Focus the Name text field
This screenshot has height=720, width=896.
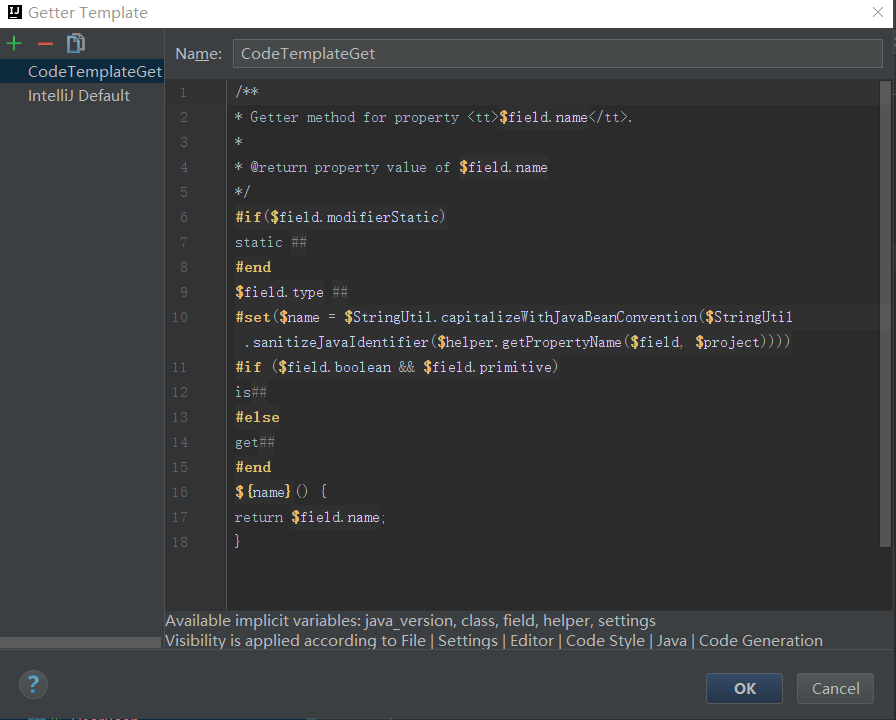[557, 53]
